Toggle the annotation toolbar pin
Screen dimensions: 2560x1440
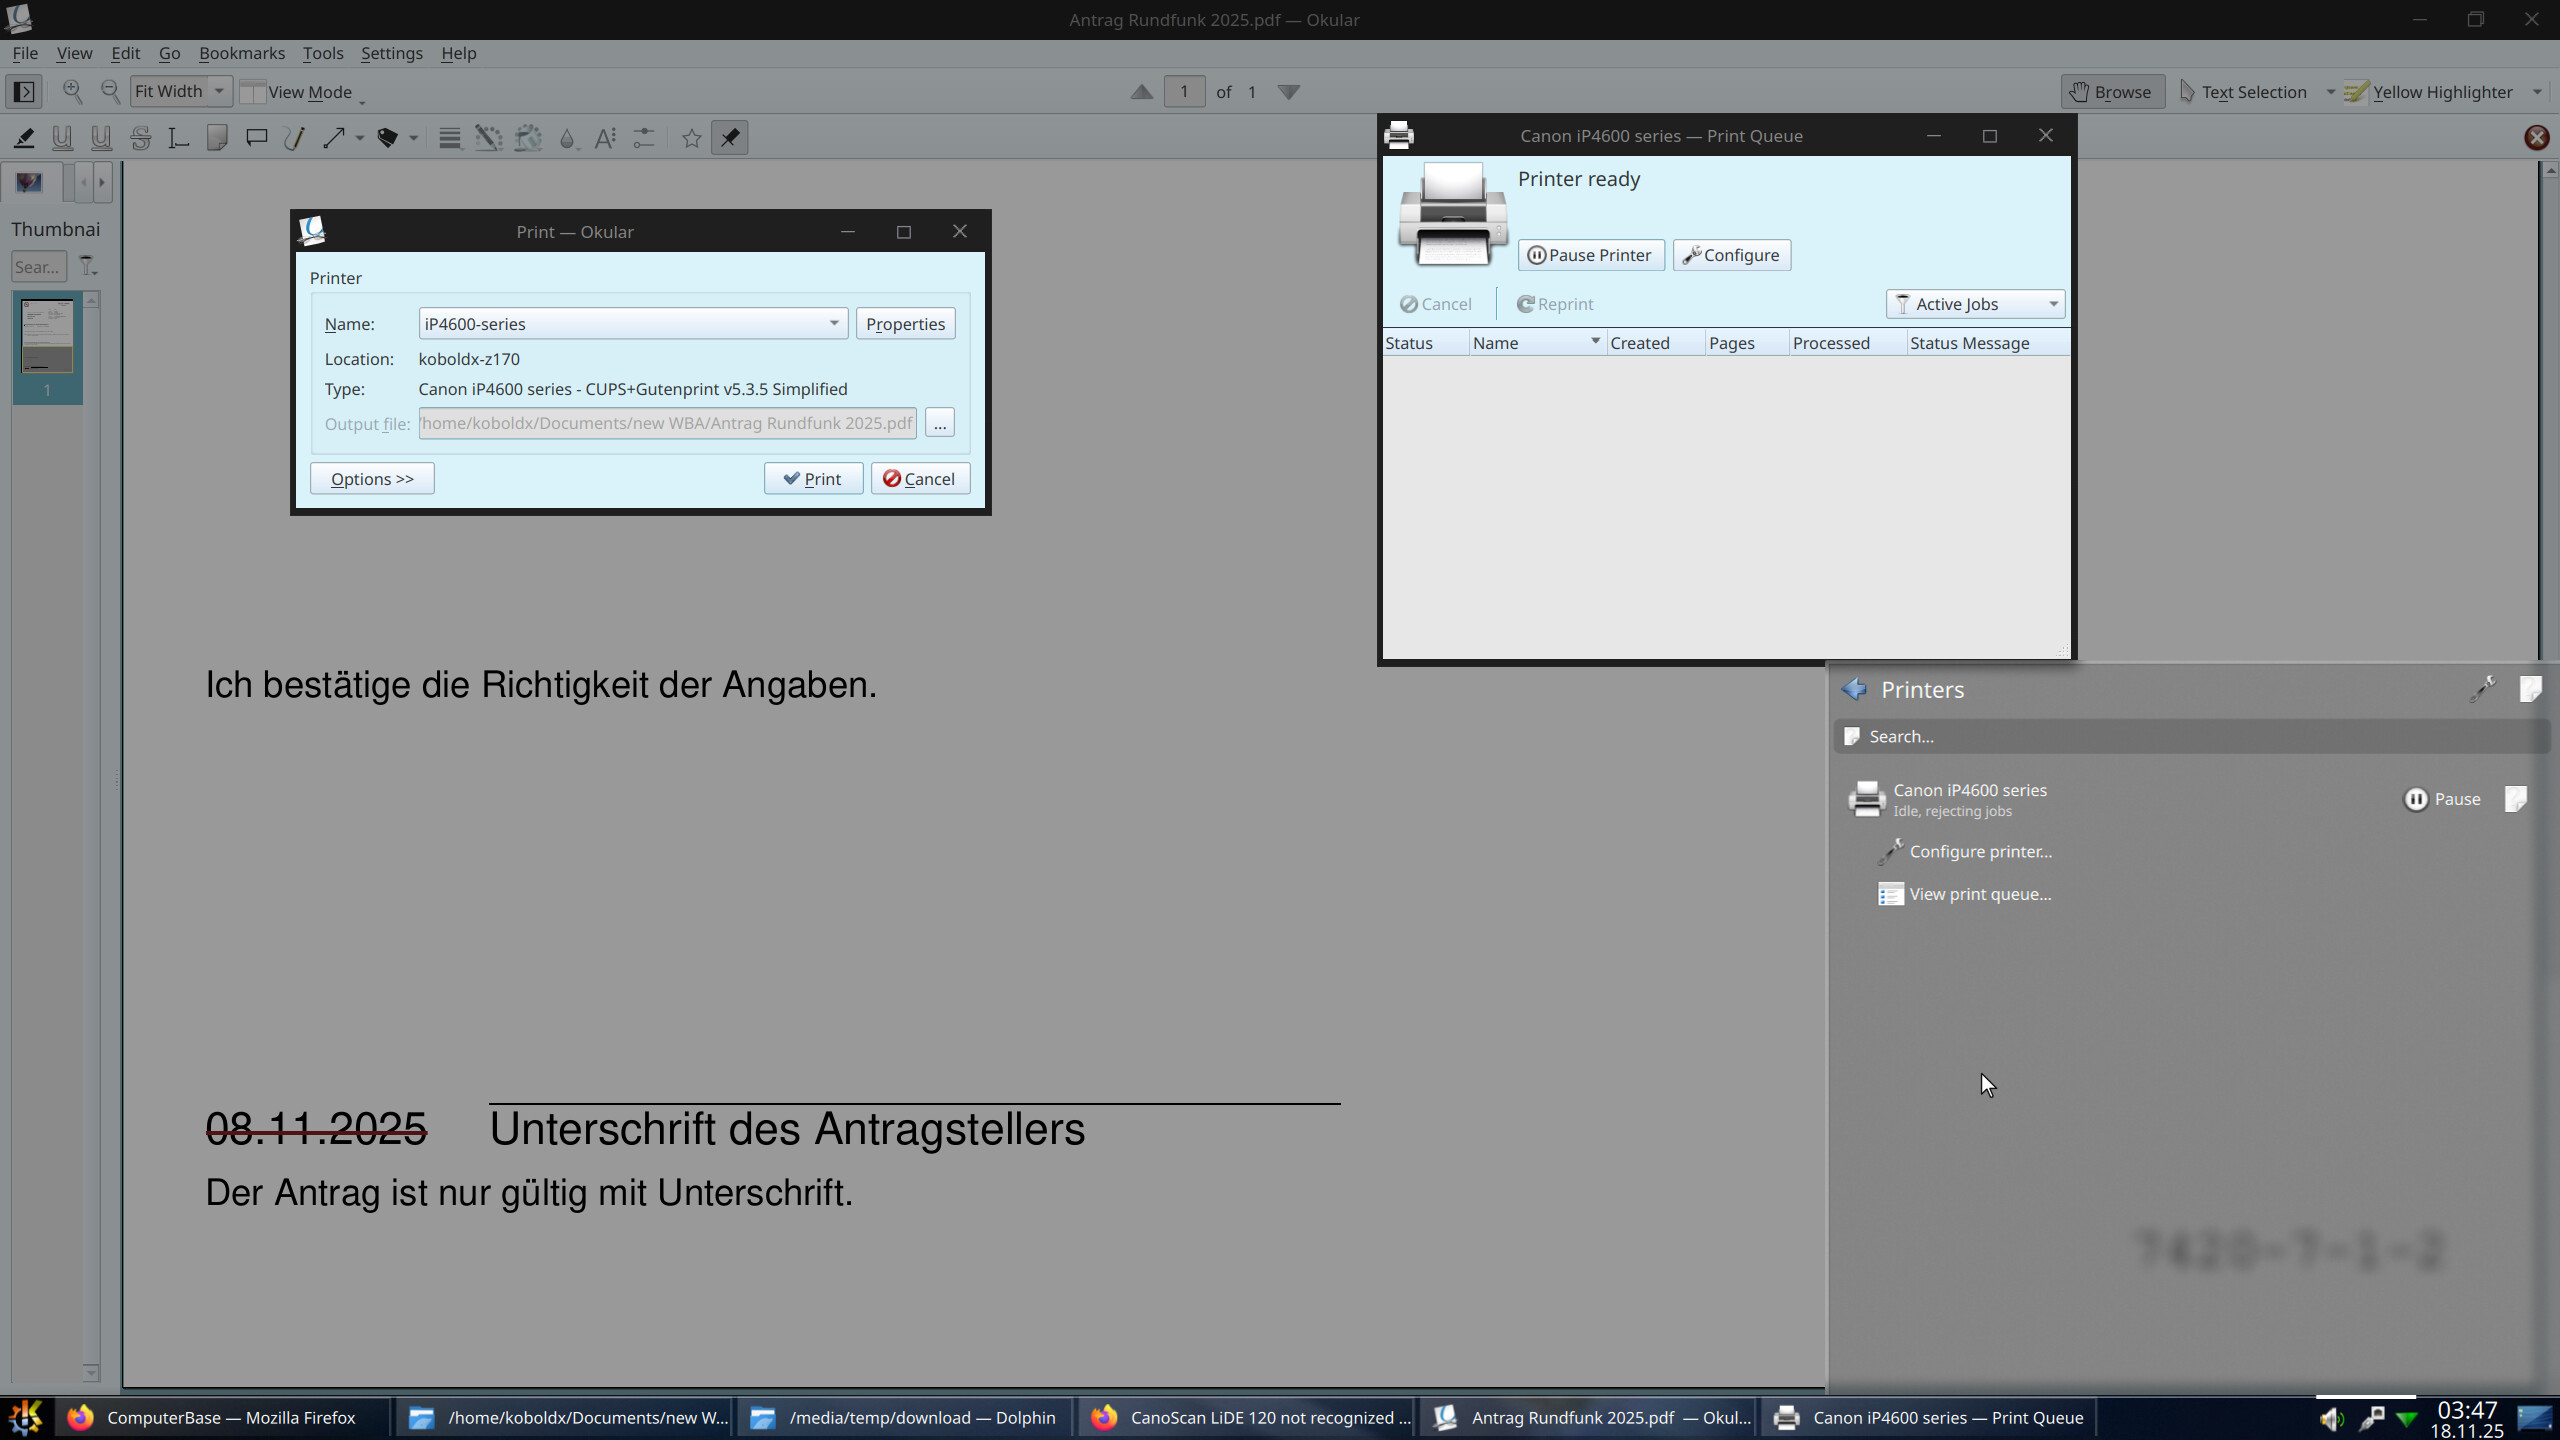730,138
